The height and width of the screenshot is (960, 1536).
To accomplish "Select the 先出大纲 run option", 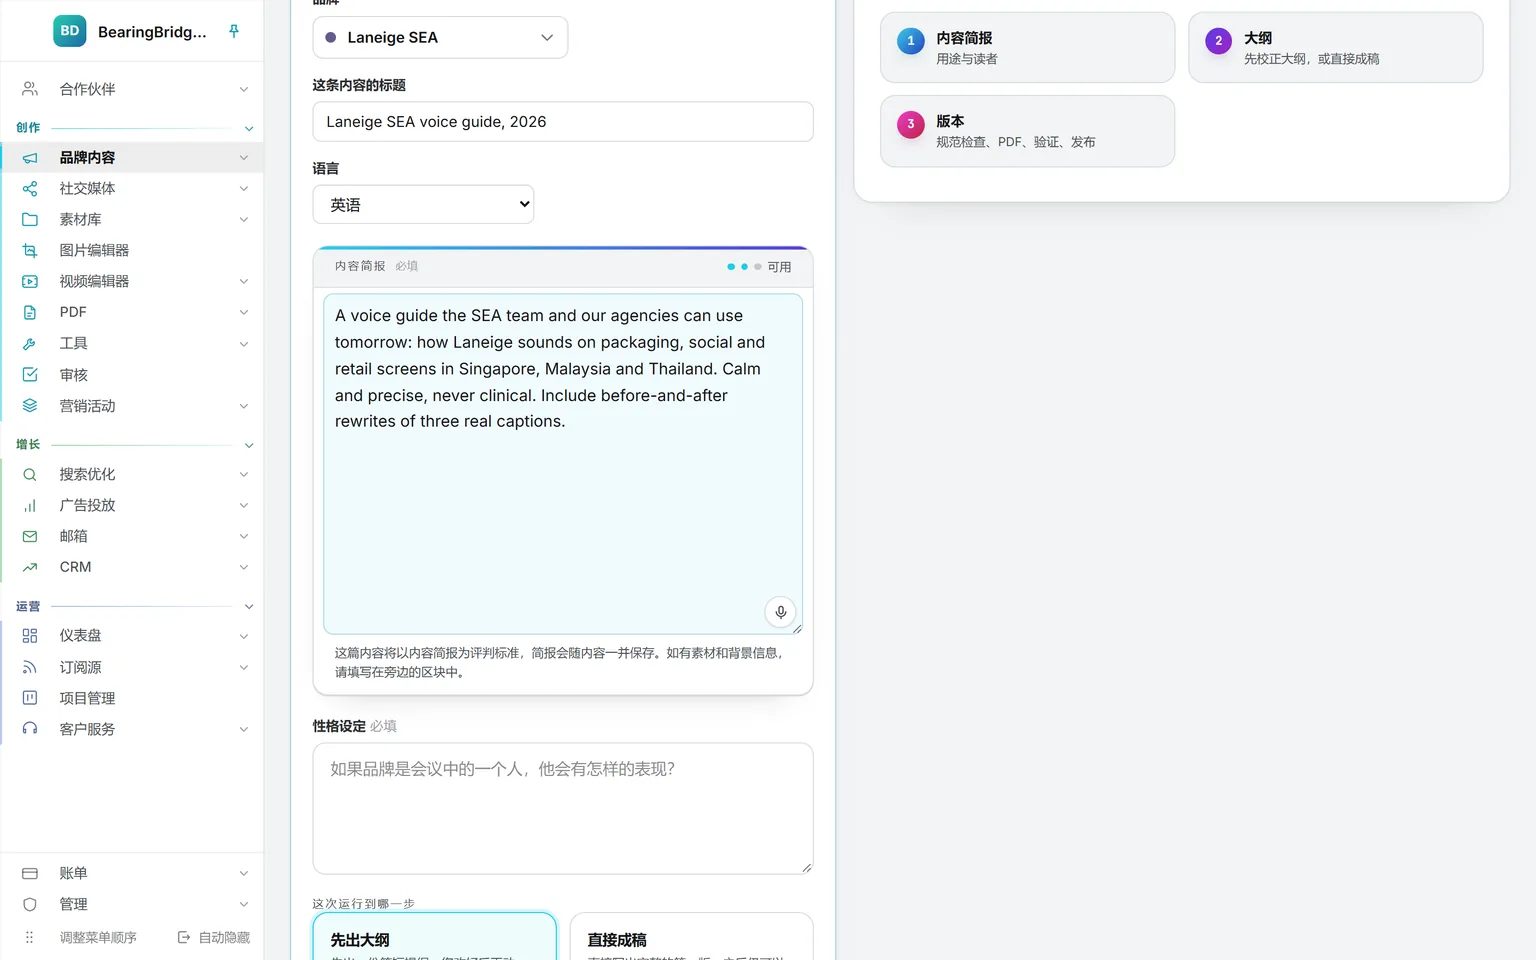I will [434, 937].
